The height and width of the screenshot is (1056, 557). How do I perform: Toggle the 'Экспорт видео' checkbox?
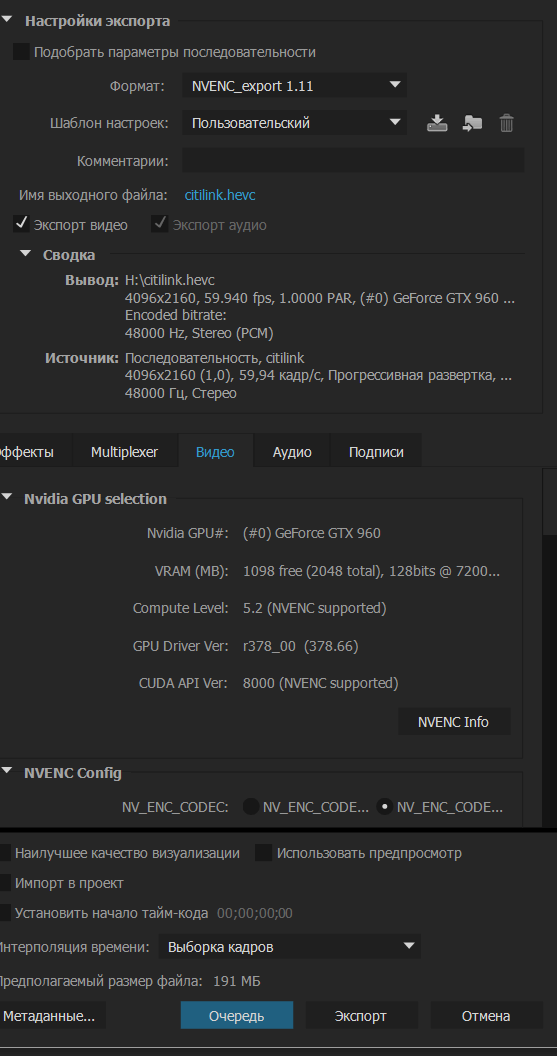22,224
